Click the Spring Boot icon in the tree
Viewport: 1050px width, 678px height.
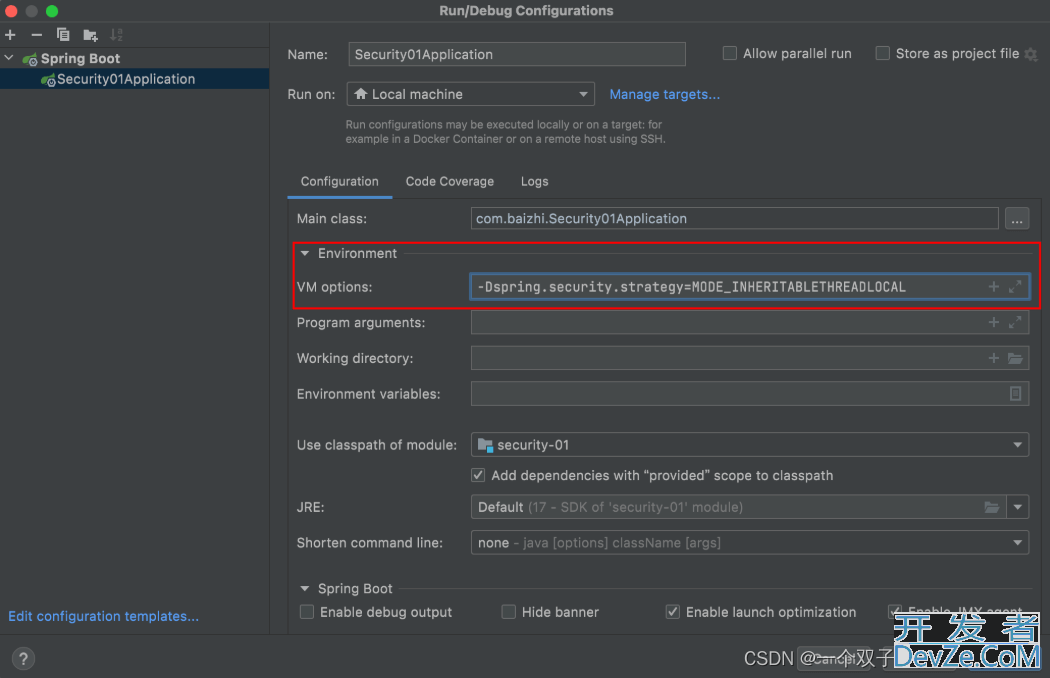30,60
